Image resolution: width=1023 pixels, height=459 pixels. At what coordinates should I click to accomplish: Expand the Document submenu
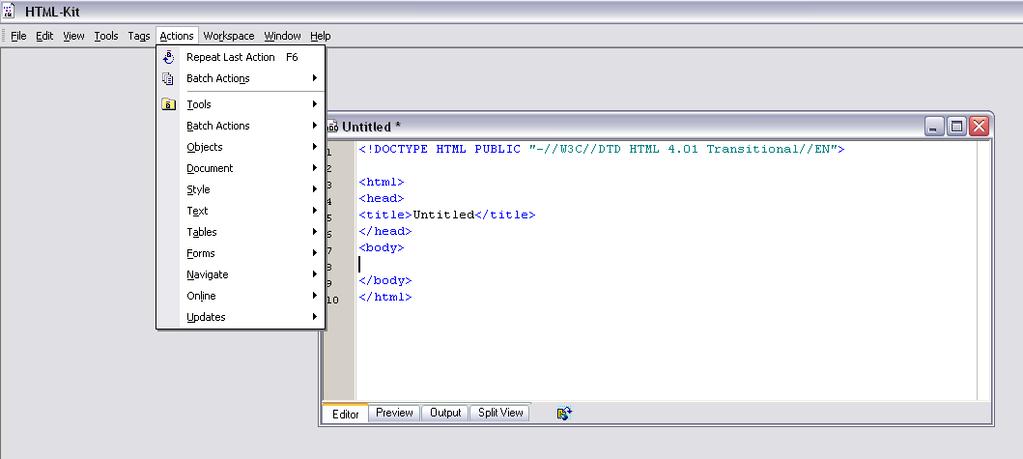pyautogui.click(x=241, y=168)
